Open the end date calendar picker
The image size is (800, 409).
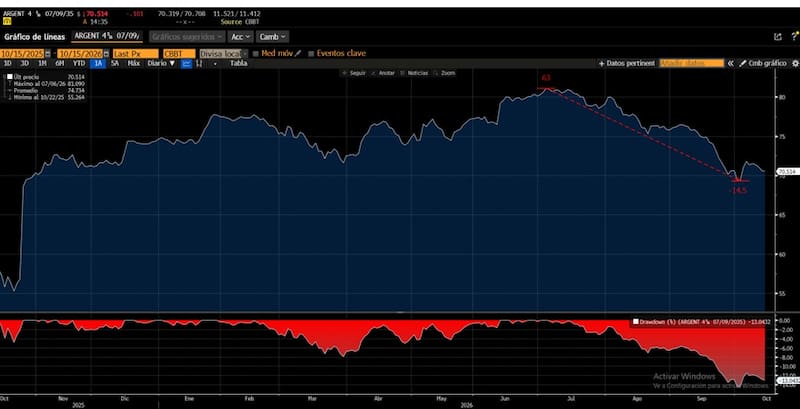point(106,54)
